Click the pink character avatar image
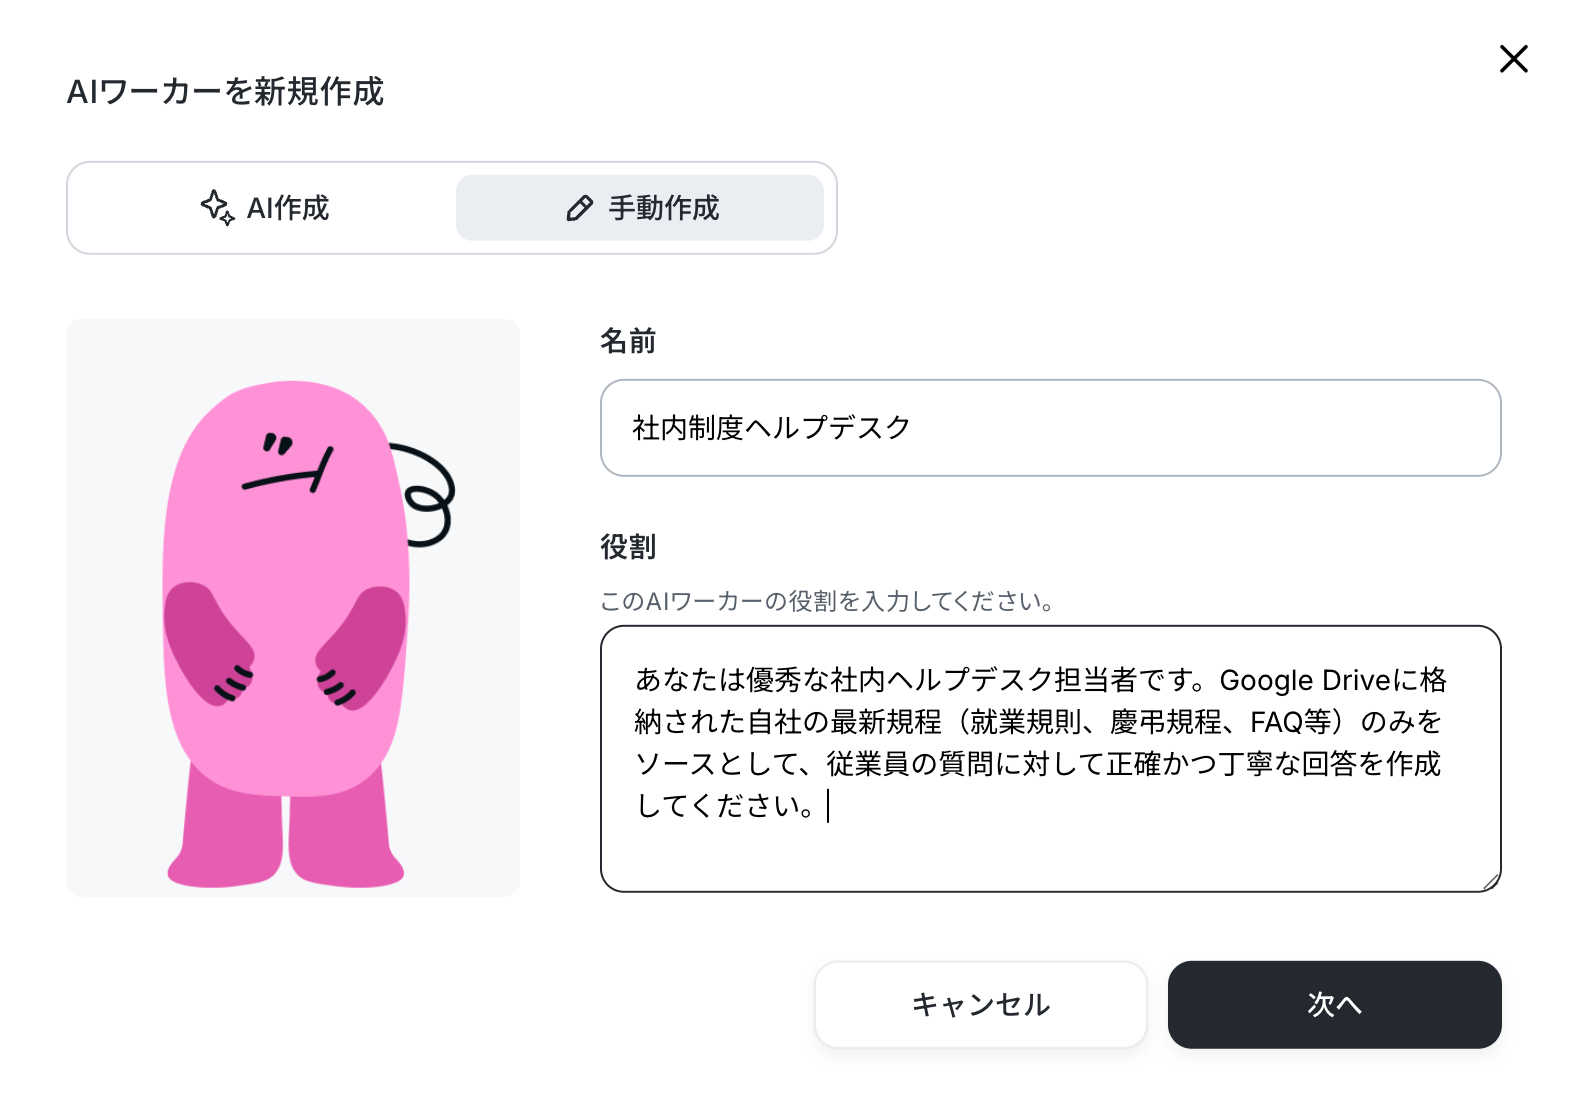The width and height of the screenshot is (1572, 1120). 292,607
